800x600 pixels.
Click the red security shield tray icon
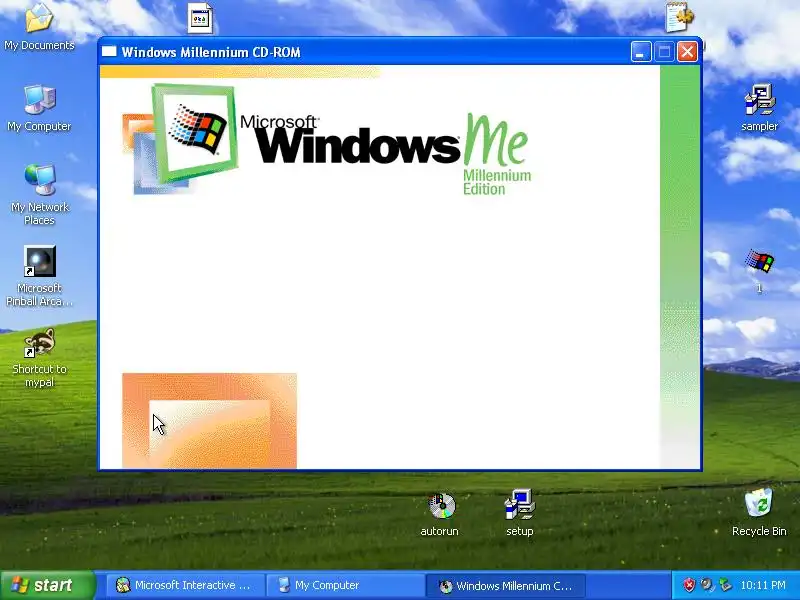(689, 585)
